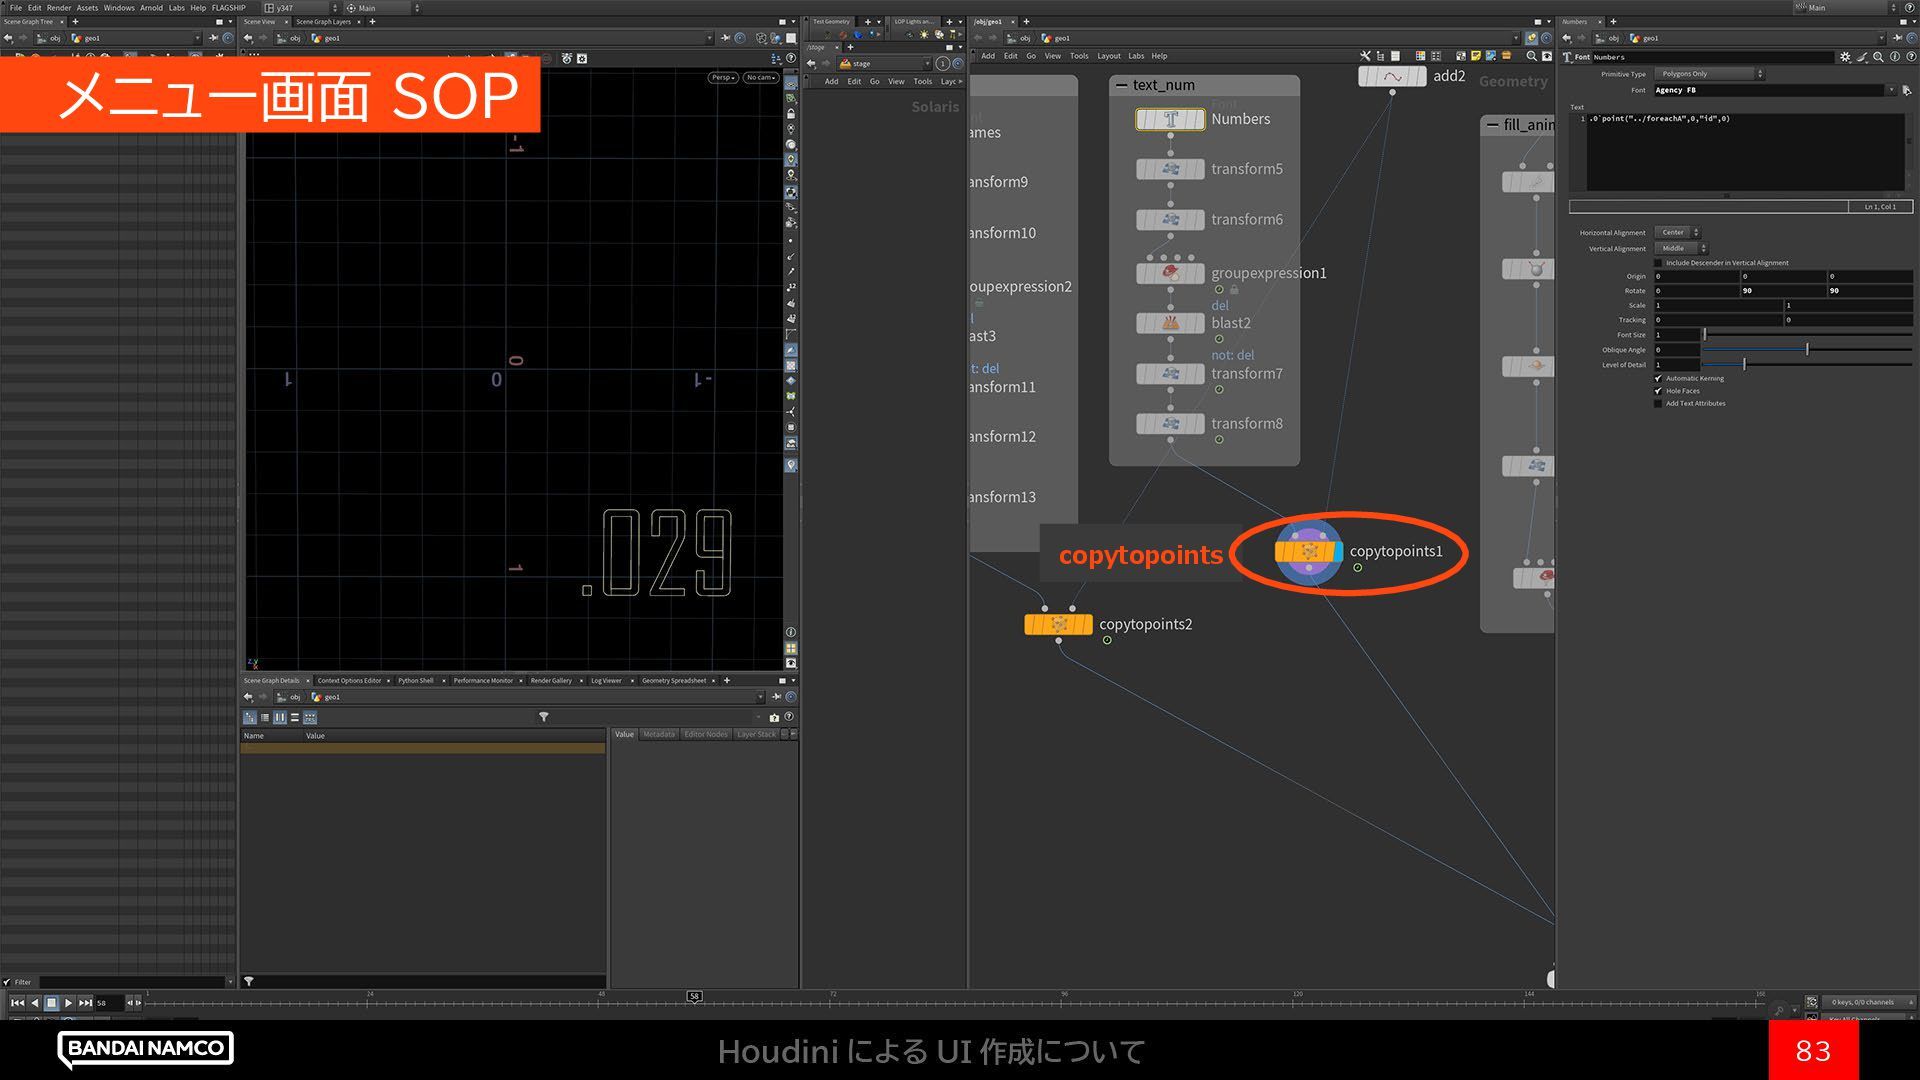Disable Automatic Kerning checkbox
1920x1080 pixels.
[1658, 378]
